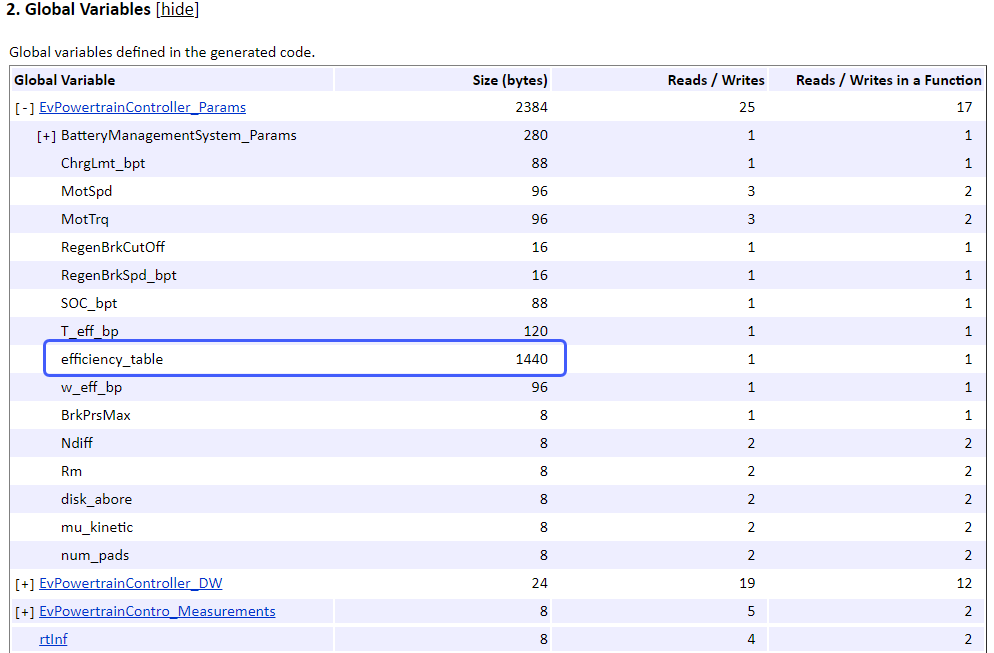Hide the Global Variables section
Screen dimensions: 994x653
click(177, 9)
